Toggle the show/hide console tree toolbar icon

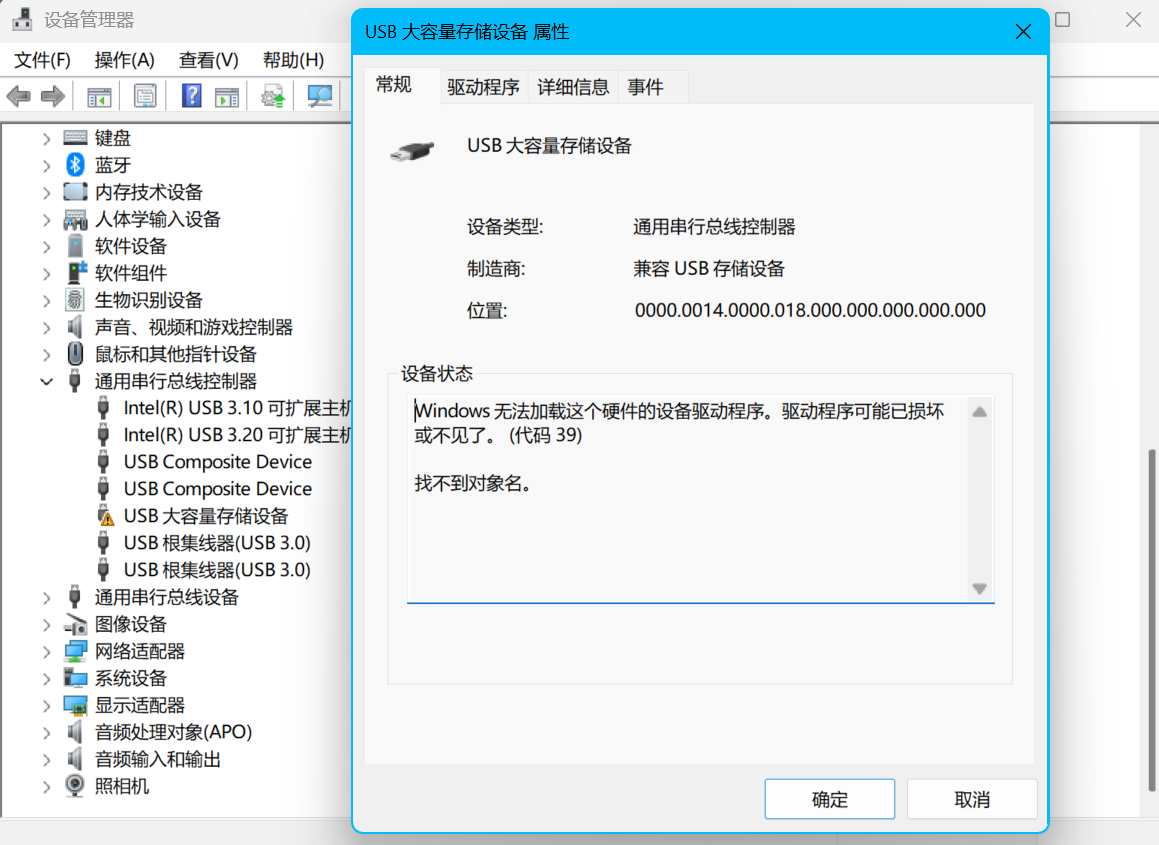coord(99,96)
